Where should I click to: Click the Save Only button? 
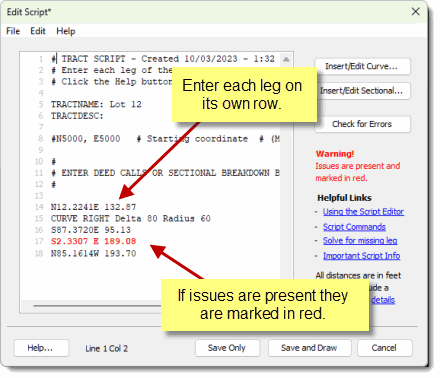click(x=227, y=348)
